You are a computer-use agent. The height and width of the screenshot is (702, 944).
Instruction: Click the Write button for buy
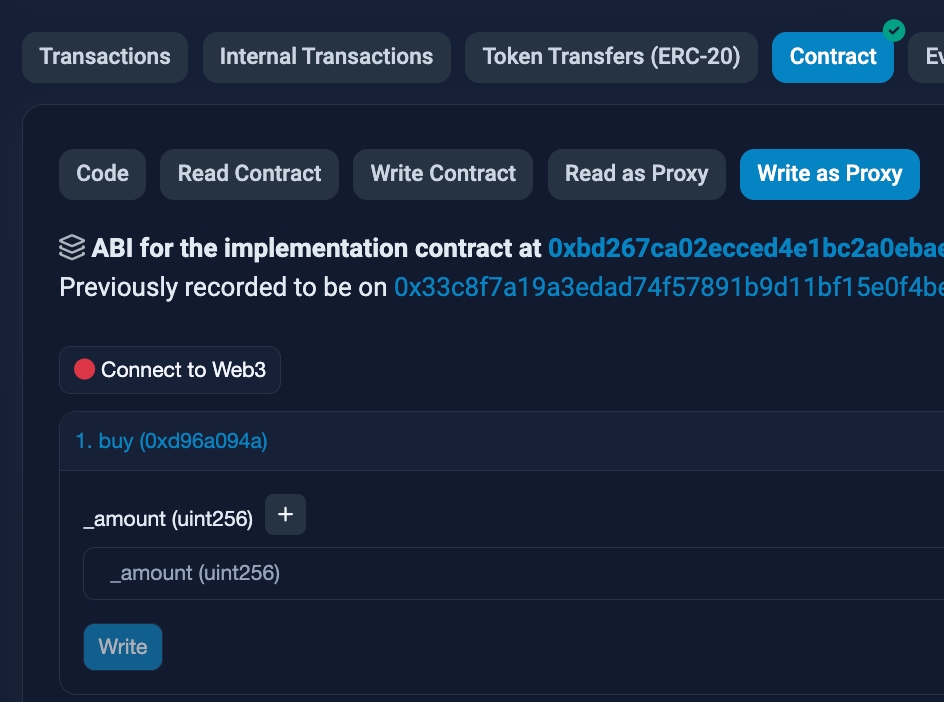122,647
